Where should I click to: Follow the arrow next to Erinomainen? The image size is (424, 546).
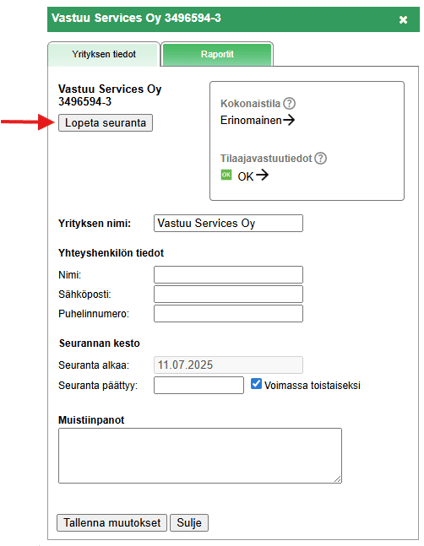tap(289, 120)
